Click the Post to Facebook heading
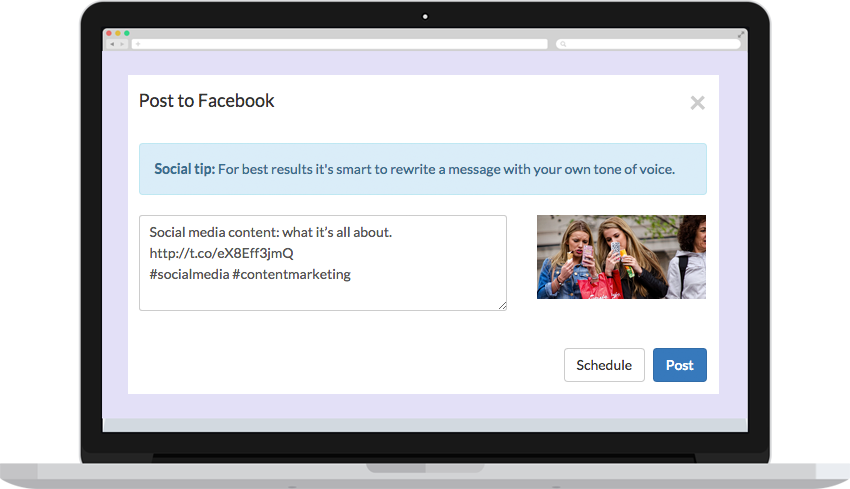 [207, 101]
